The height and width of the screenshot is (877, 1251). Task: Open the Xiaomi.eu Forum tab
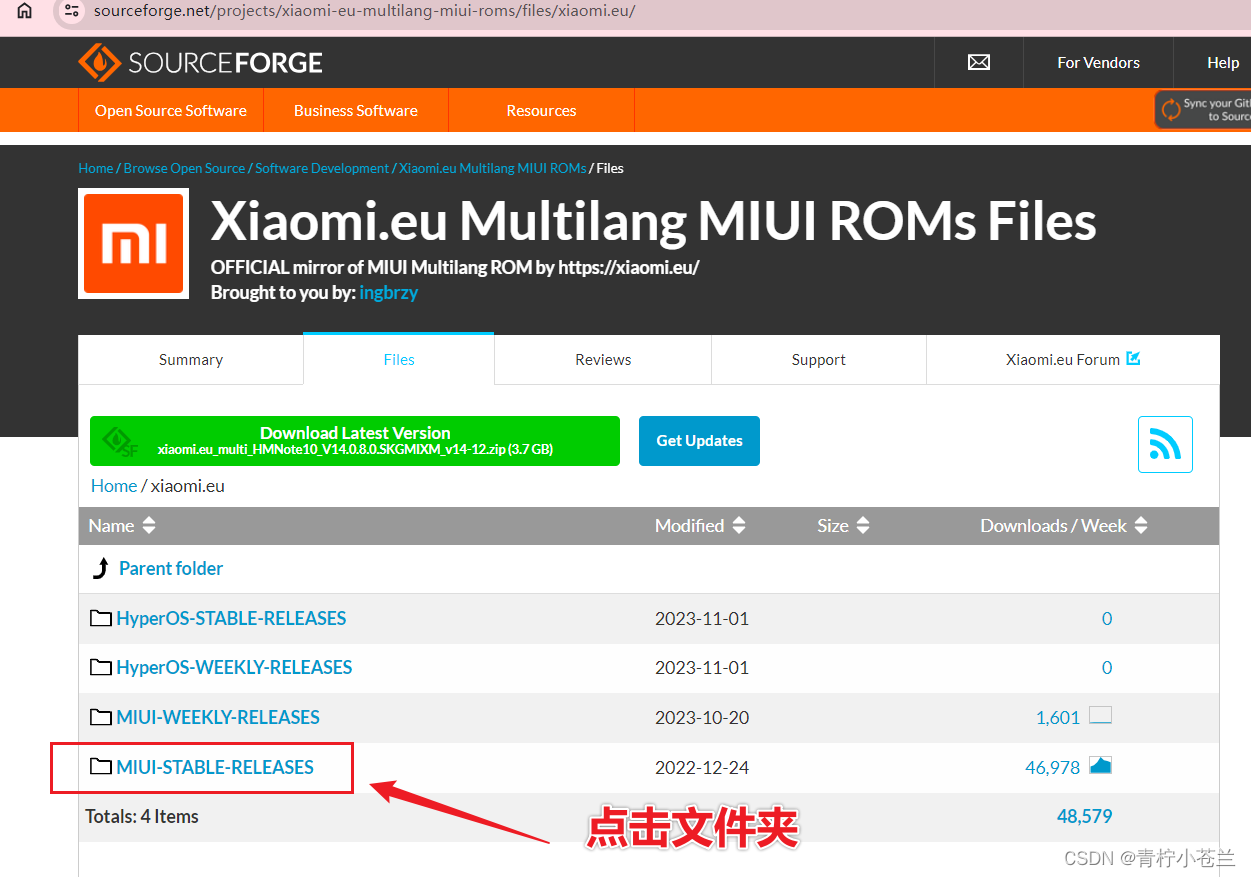point(1073,359)
